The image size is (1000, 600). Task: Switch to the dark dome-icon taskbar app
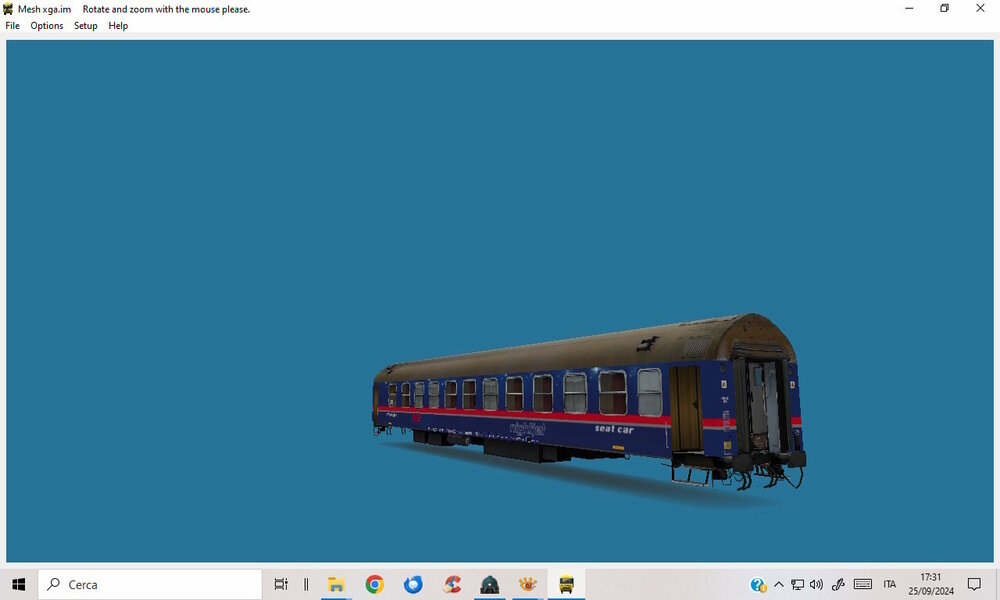(x=490, y=584)
